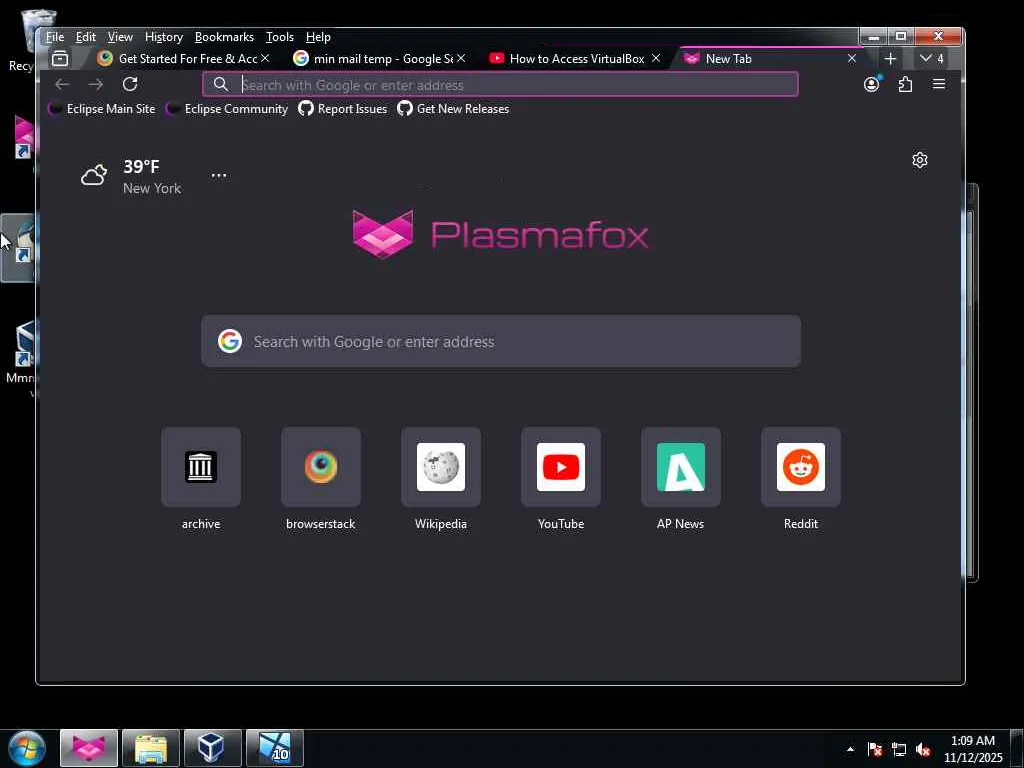This screenshot has height=768, width=1024.
Task: Close the min mail temp tab
Action: tap(461, 58)
